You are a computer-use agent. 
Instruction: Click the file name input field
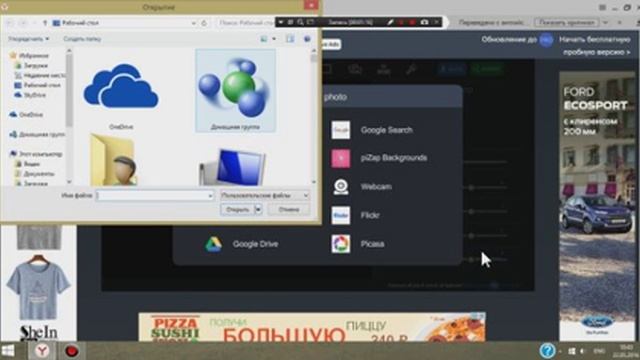[155, 196]
